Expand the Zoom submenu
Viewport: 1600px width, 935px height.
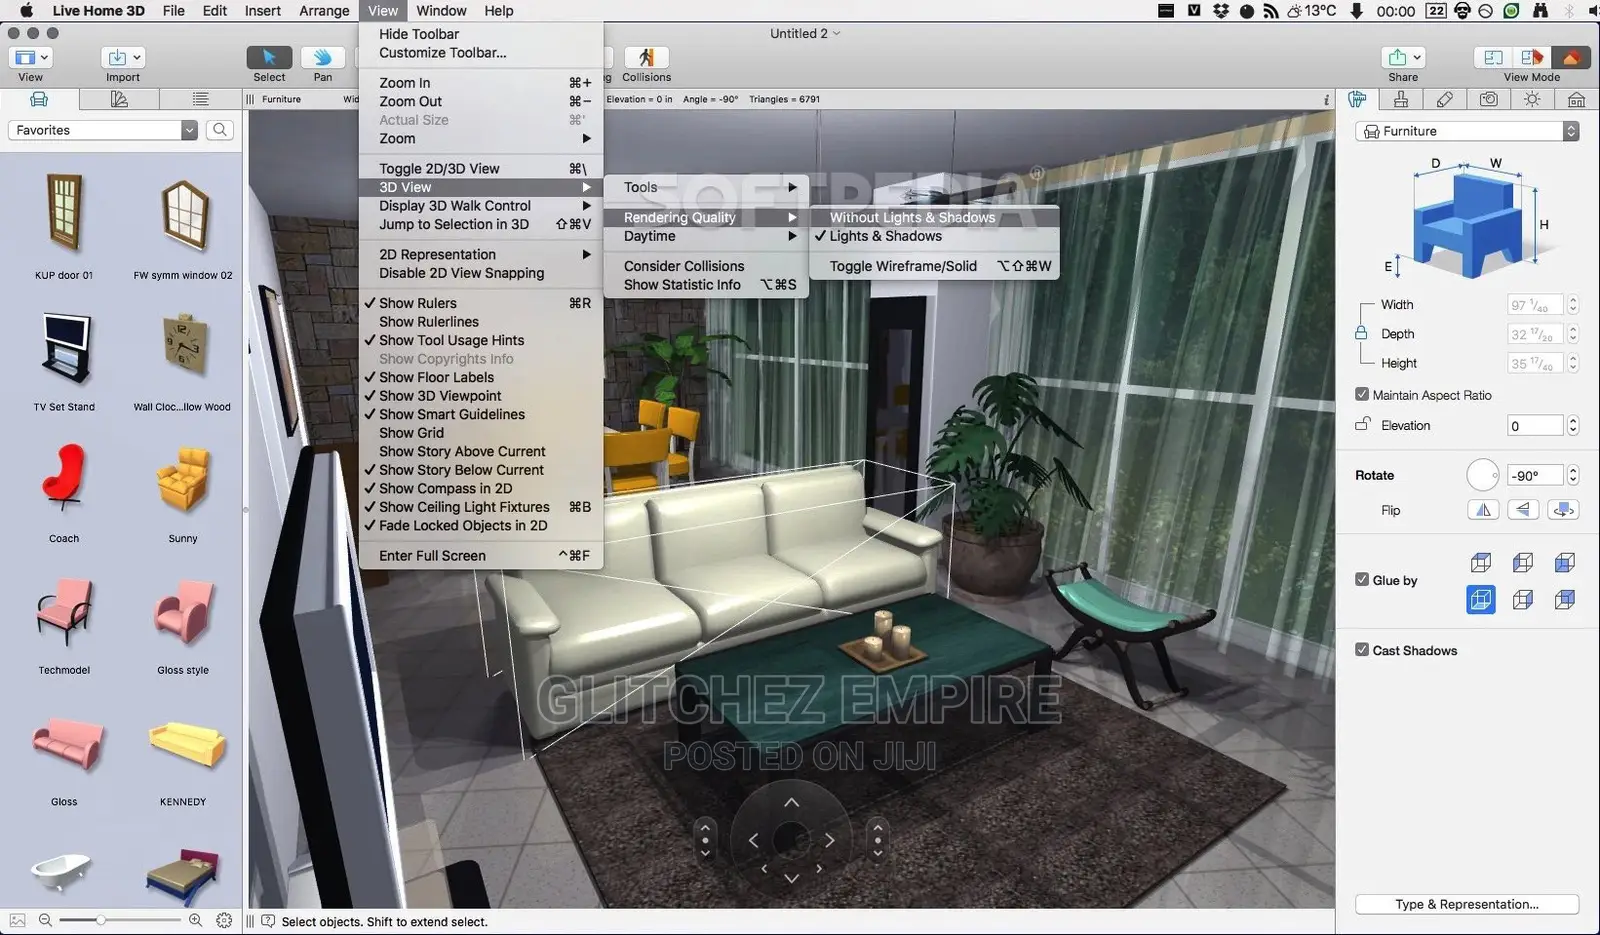coord(481,138)
